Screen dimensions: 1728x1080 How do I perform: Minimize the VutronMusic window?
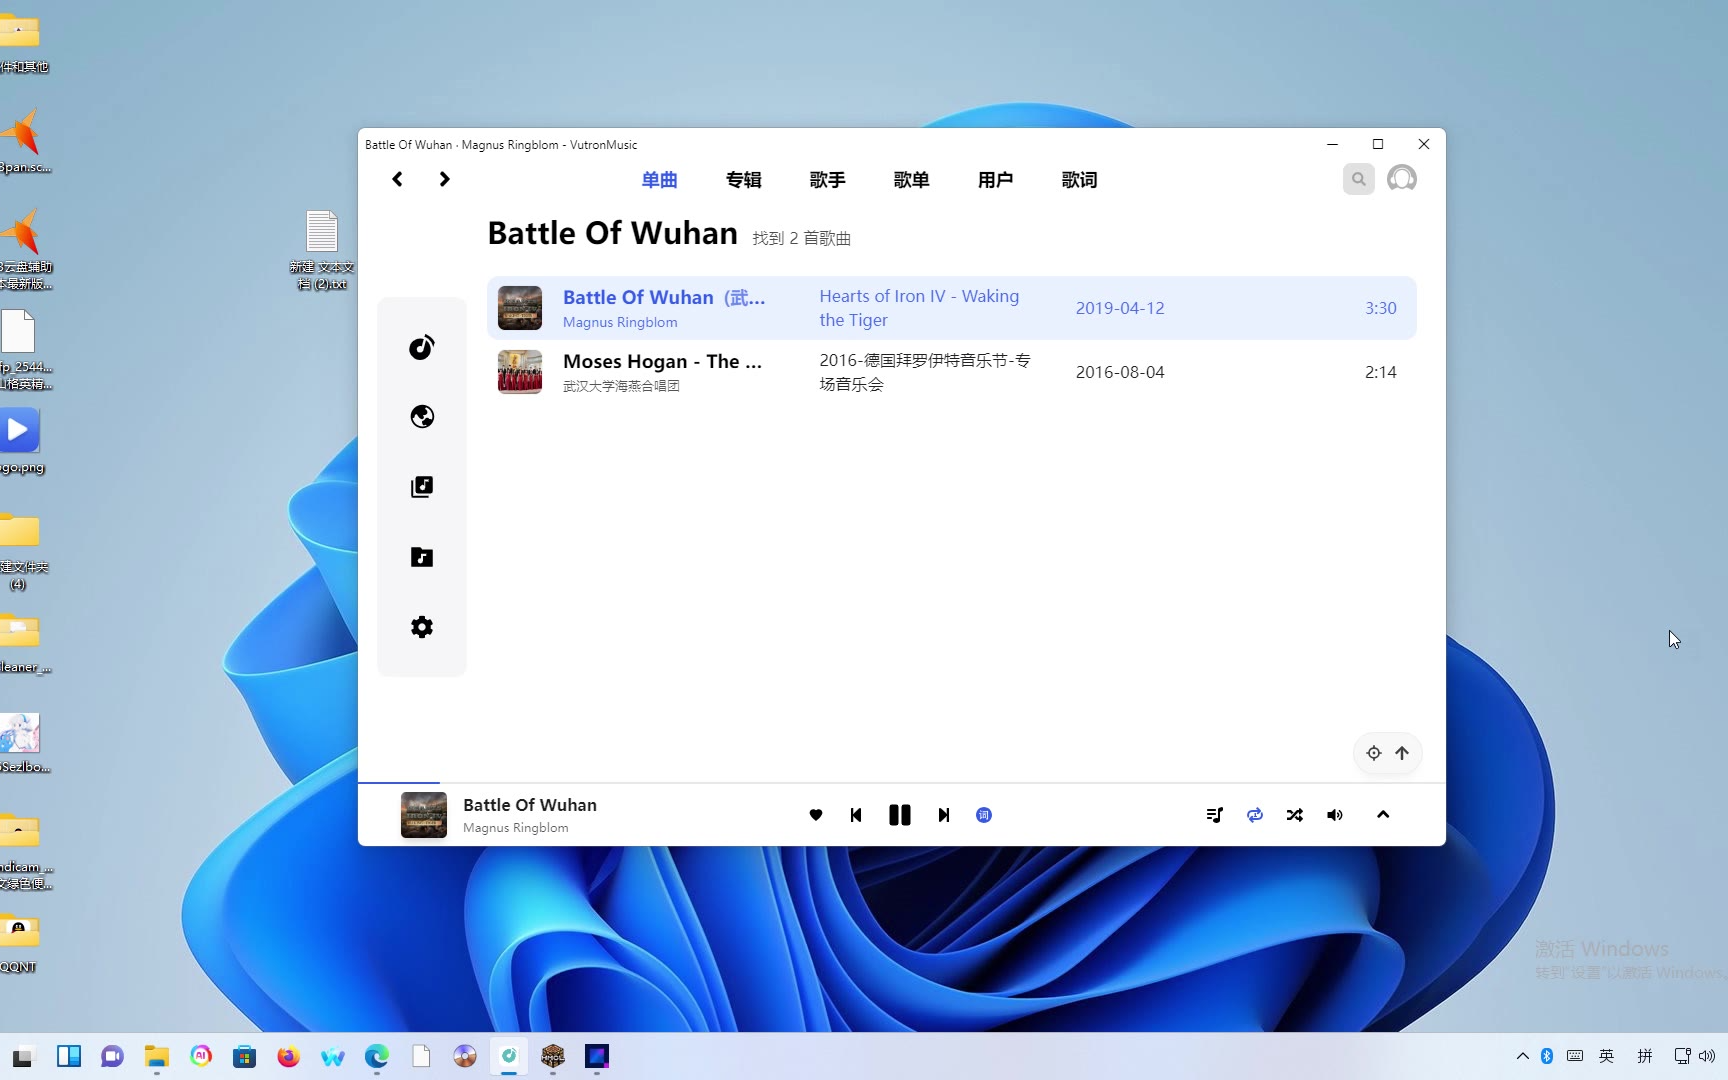pyautogui.click(x=1332, y=144)
